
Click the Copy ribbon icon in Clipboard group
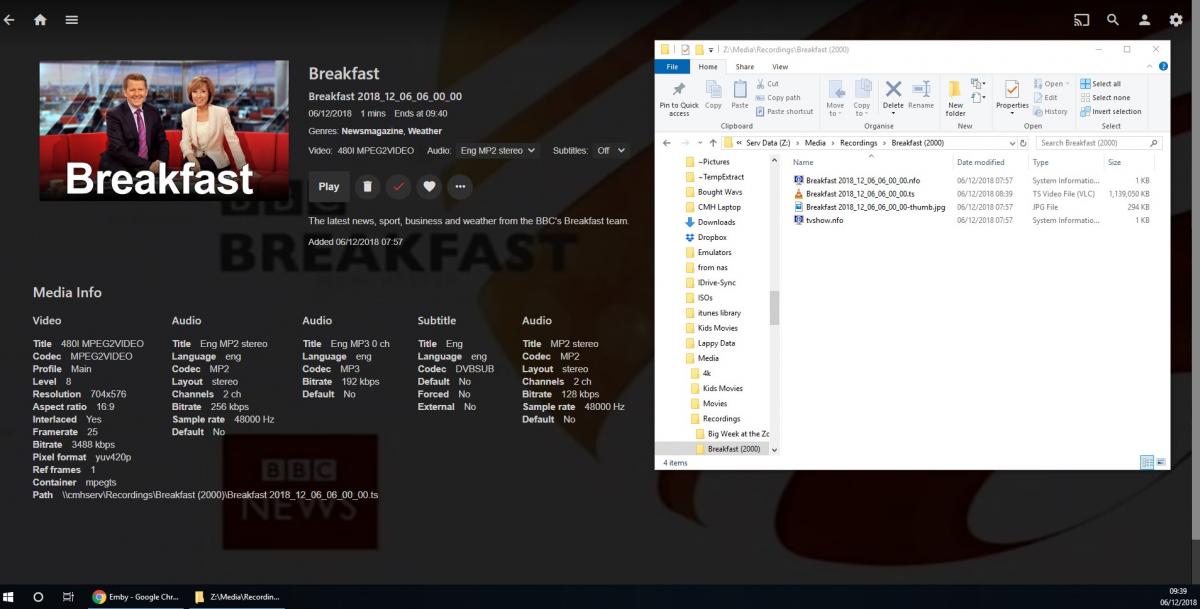click(x=713, y=94)
